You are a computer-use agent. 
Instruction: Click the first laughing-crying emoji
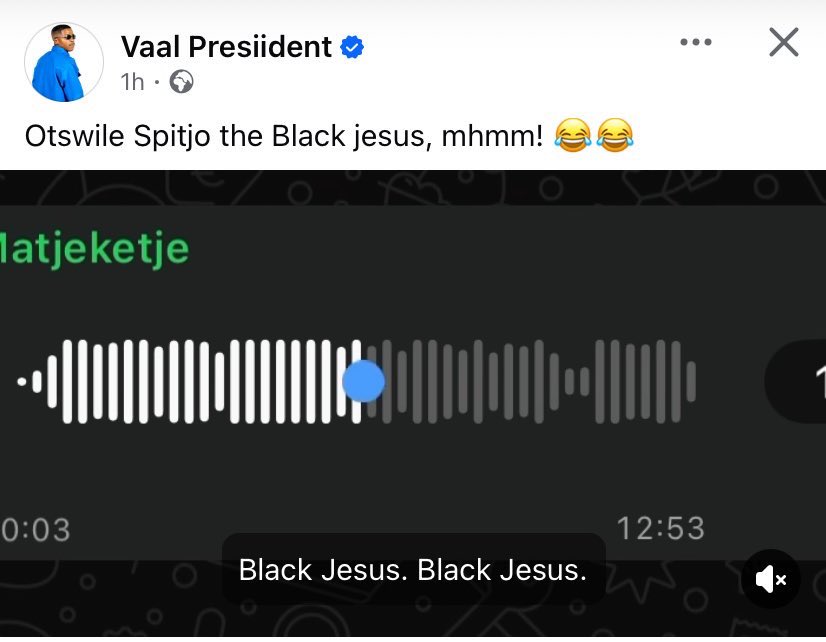click(573, 135)
